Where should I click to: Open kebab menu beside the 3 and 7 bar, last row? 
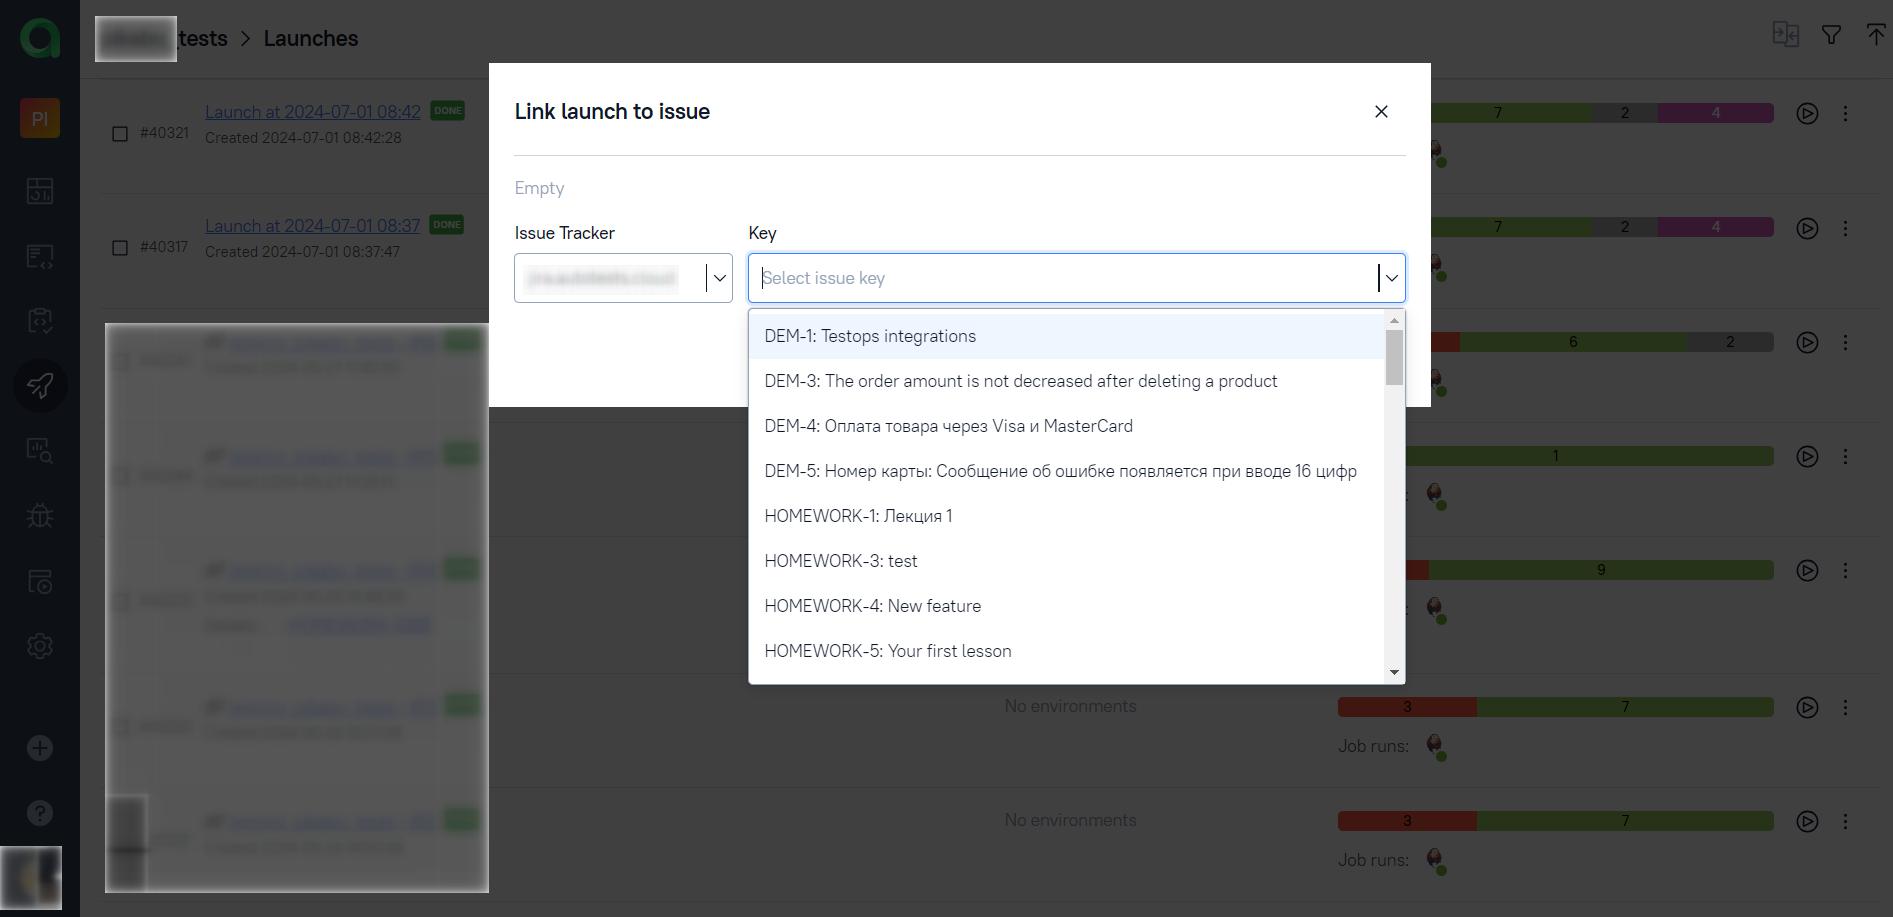pyautogui.click(x=1845, y=821)
